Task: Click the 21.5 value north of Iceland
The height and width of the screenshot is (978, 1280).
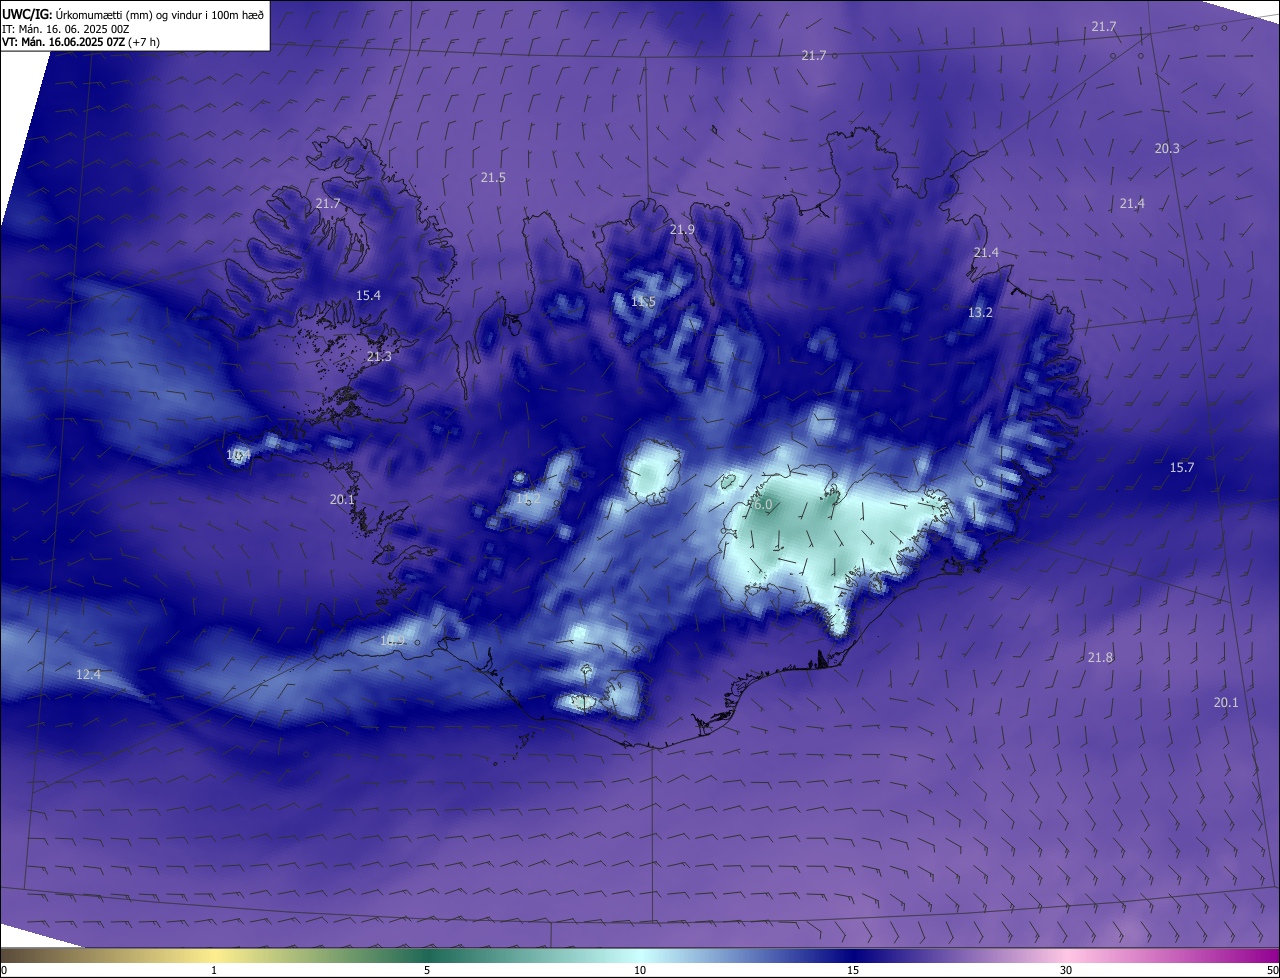Action: coord(493,177)
